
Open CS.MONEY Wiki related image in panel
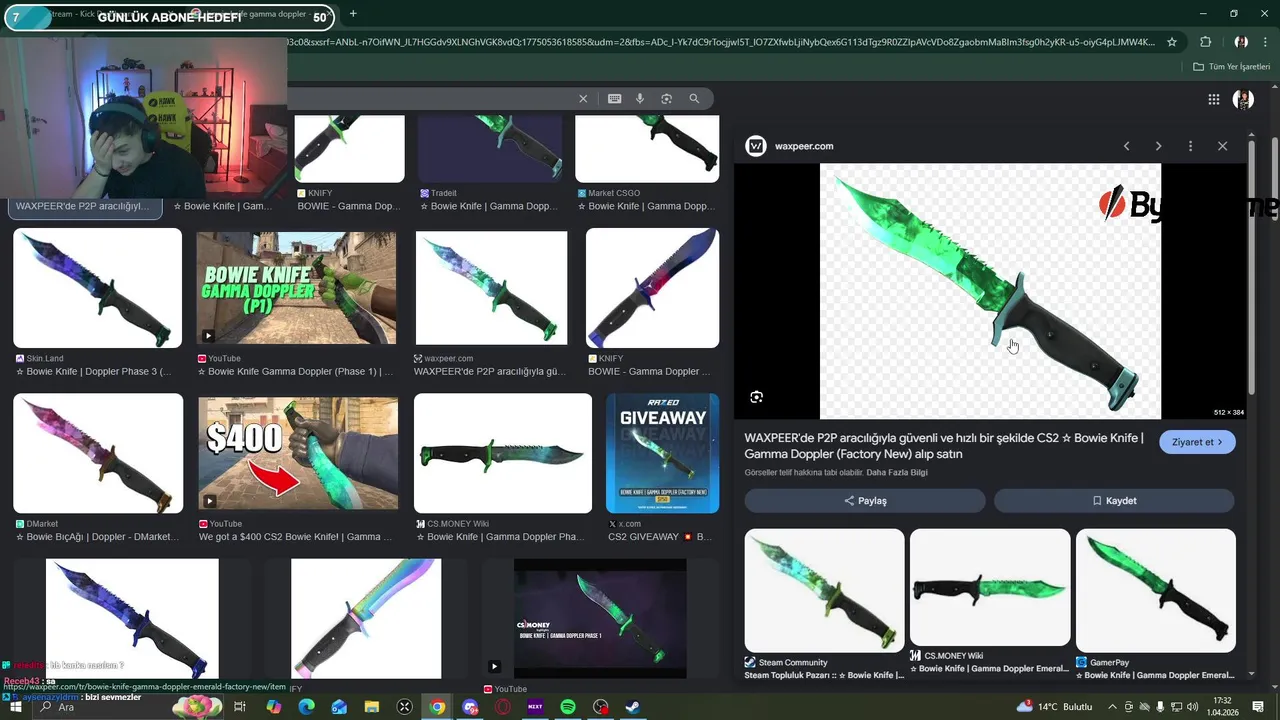[x=990, y=588]
